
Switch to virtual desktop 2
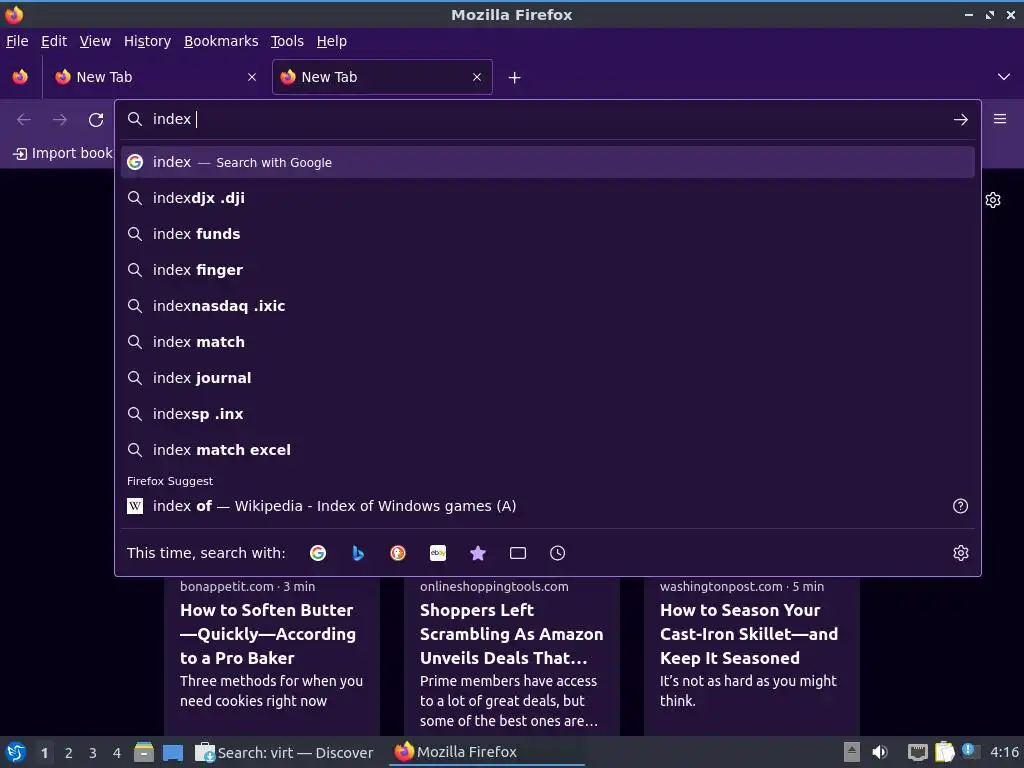[x=69, y=753]
